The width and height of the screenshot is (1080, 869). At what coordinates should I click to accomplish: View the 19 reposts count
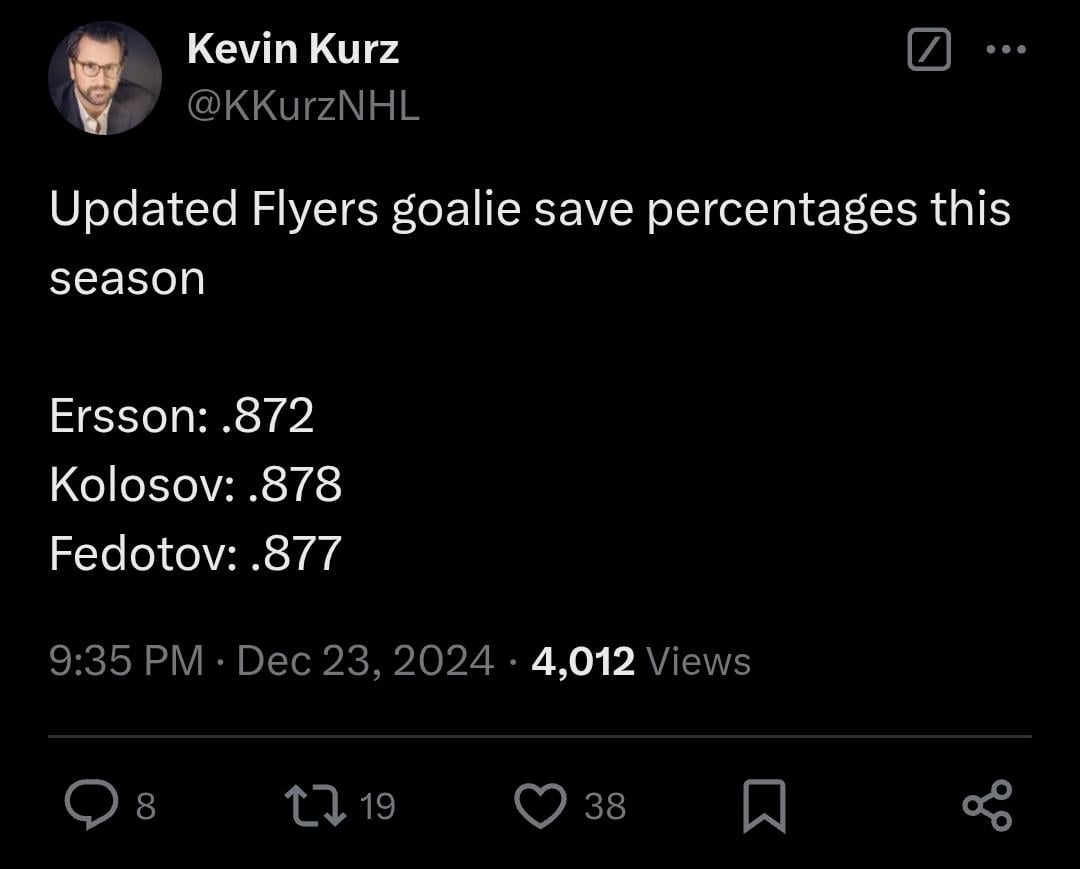(378, 803)
